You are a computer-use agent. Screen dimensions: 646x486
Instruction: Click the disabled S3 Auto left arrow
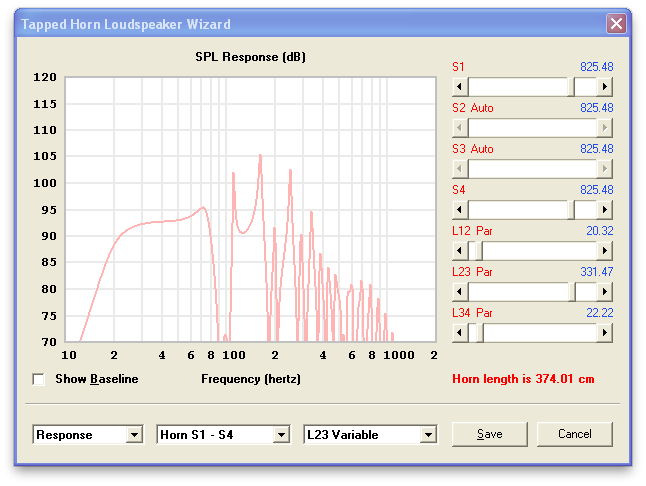pyautogui.click(x=460, y=168)
